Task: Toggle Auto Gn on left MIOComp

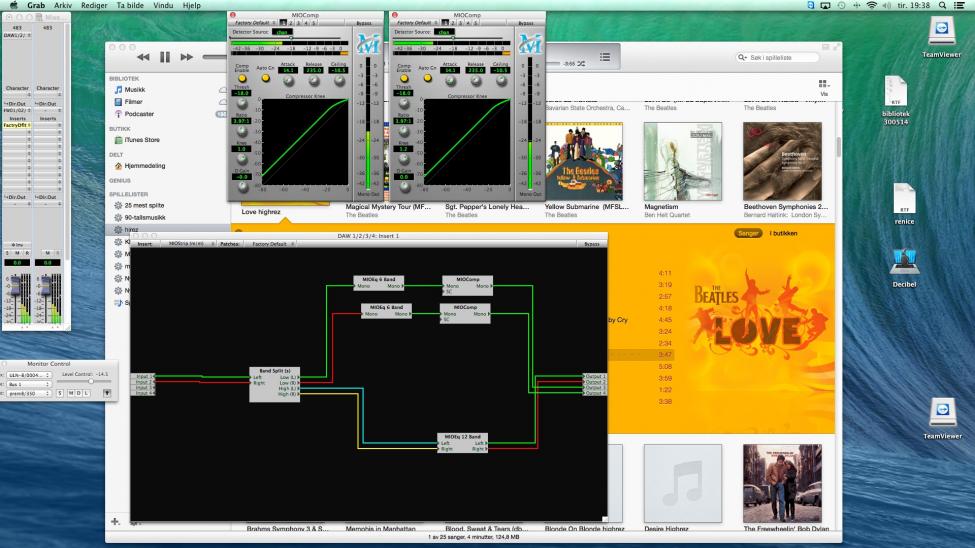Action: pyautogui.click(x=266, y=78)
